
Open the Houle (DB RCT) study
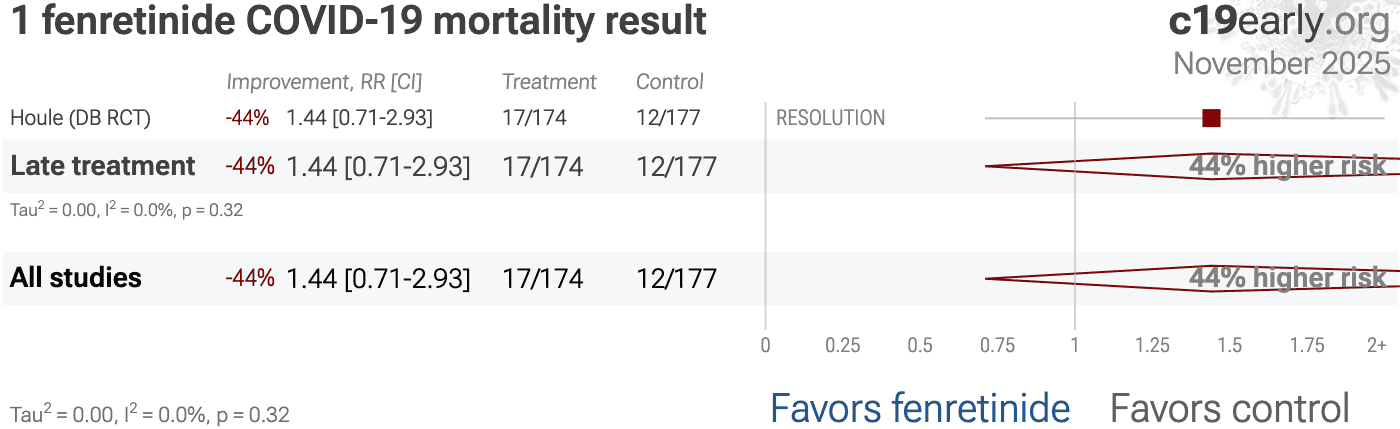80,118
